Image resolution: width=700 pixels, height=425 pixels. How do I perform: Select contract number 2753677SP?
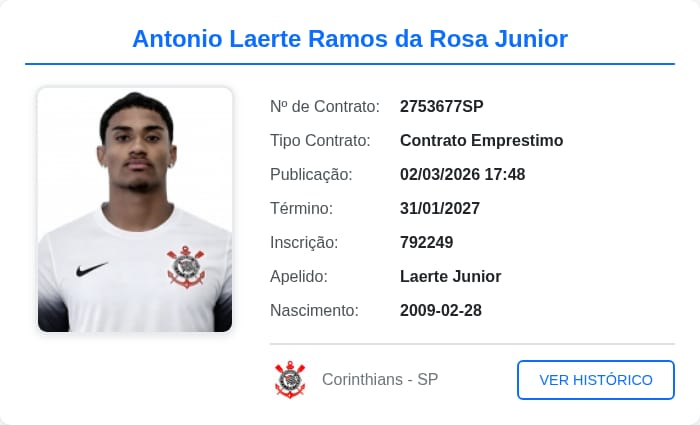[442, 106]
